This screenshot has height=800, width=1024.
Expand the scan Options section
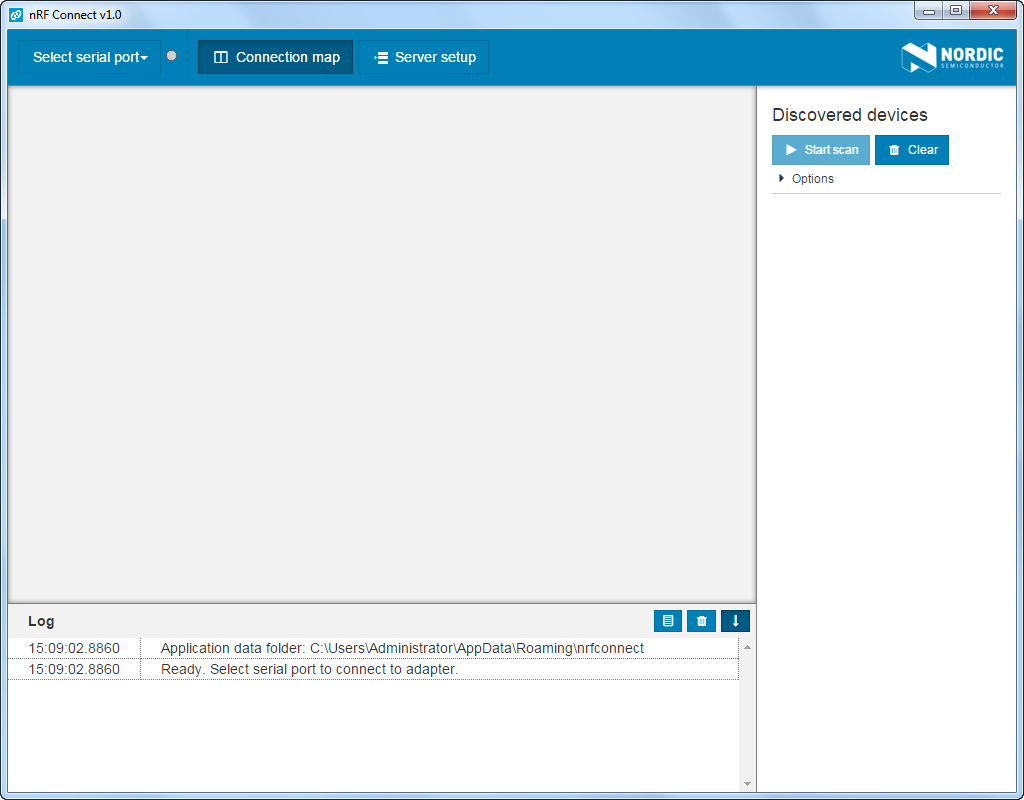[x=807, y=178]
